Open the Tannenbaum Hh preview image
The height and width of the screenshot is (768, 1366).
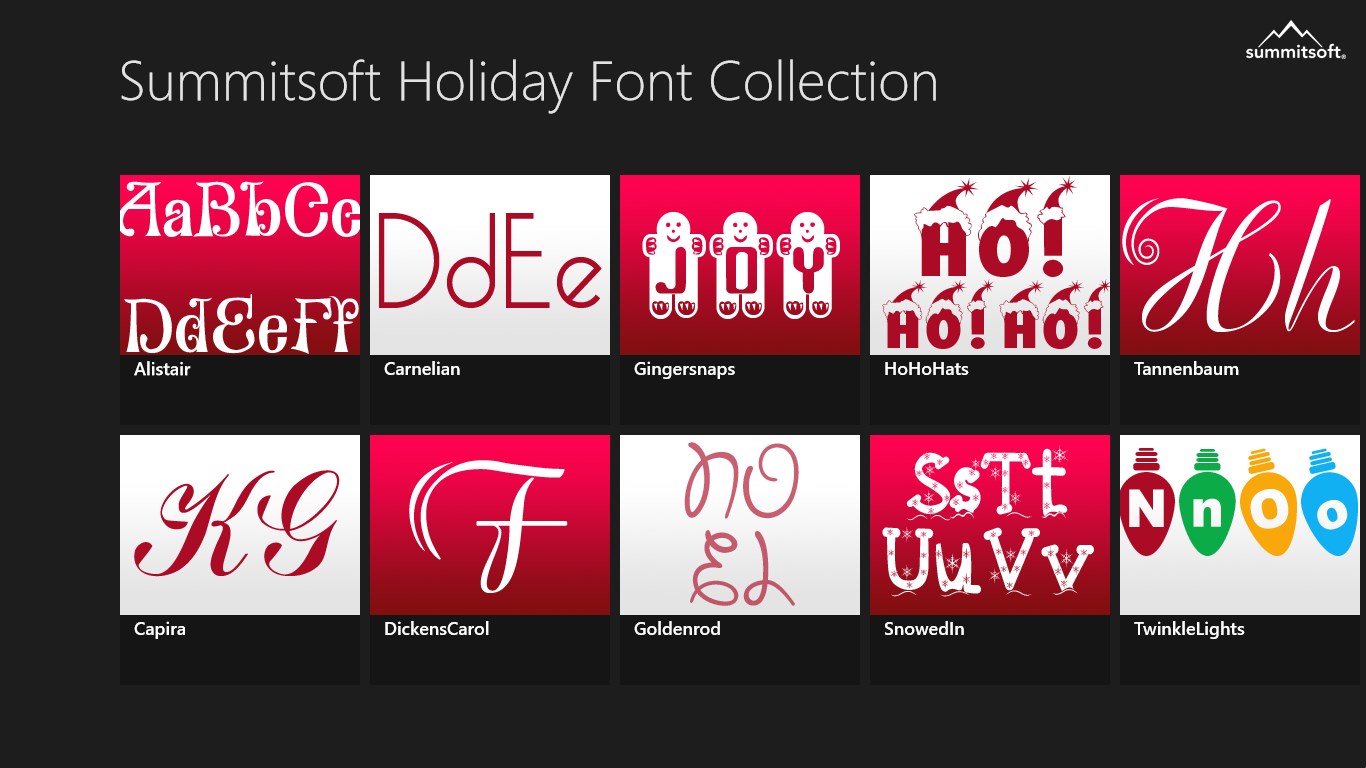(1240, 265)
